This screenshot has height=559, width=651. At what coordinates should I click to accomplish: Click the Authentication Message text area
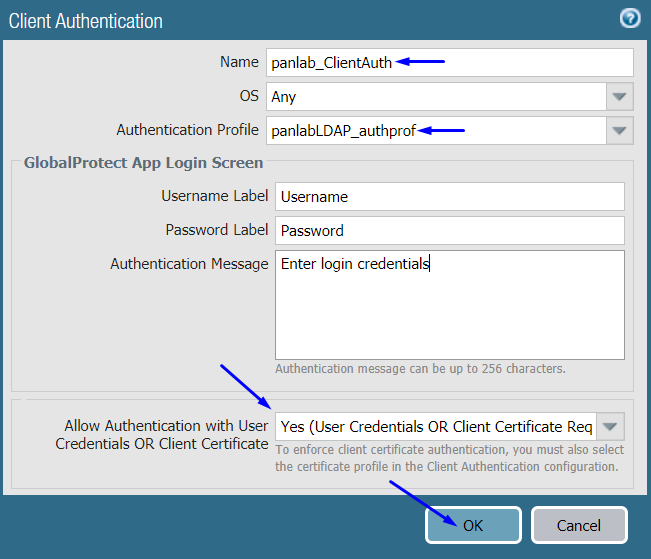450,305
